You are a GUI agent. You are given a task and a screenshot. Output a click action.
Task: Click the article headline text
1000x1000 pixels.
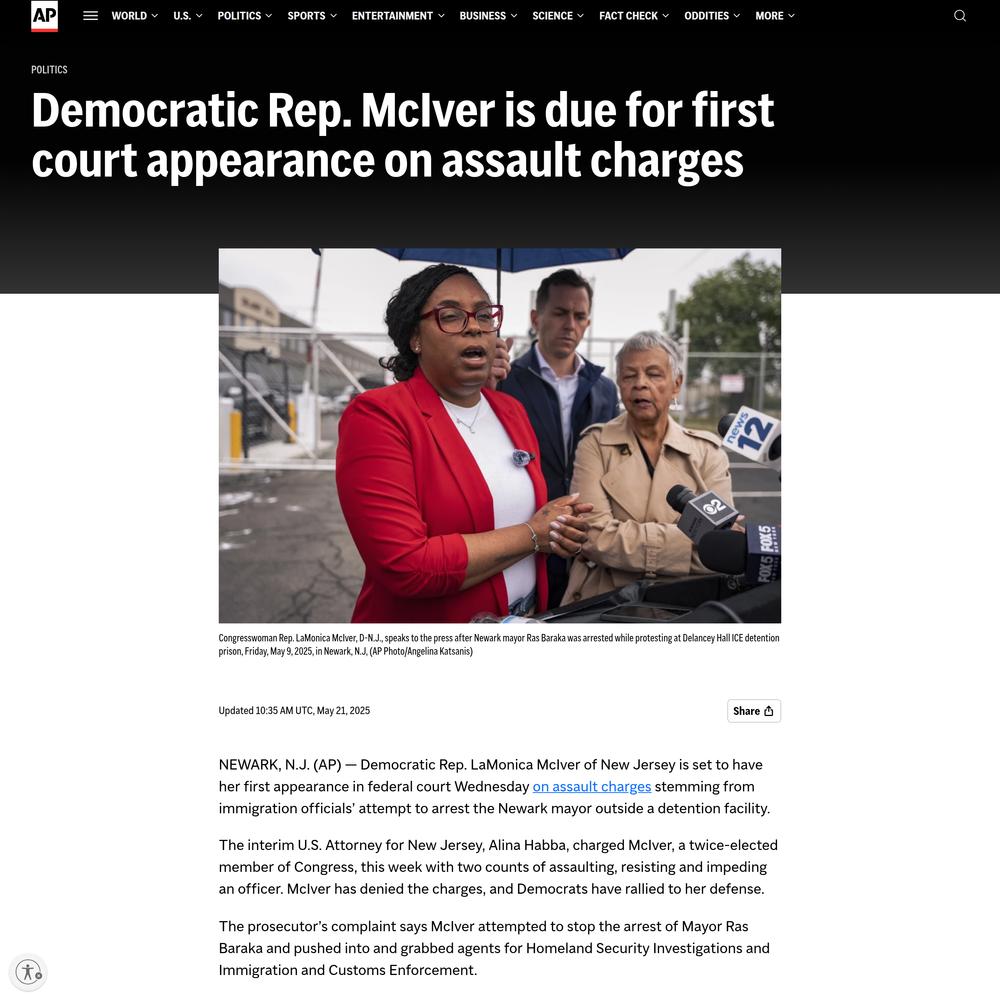click(x=402, y=135)
